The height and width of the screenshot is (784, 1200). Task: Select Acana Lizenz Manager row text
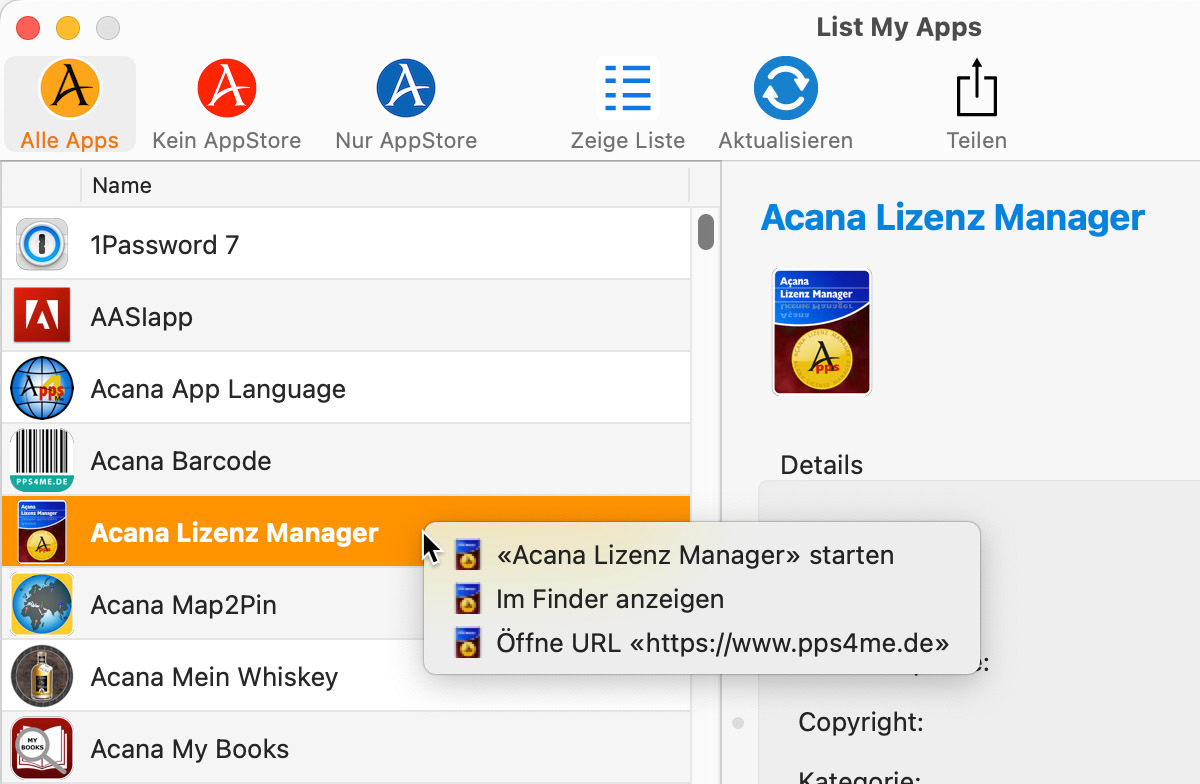point(235,533)
